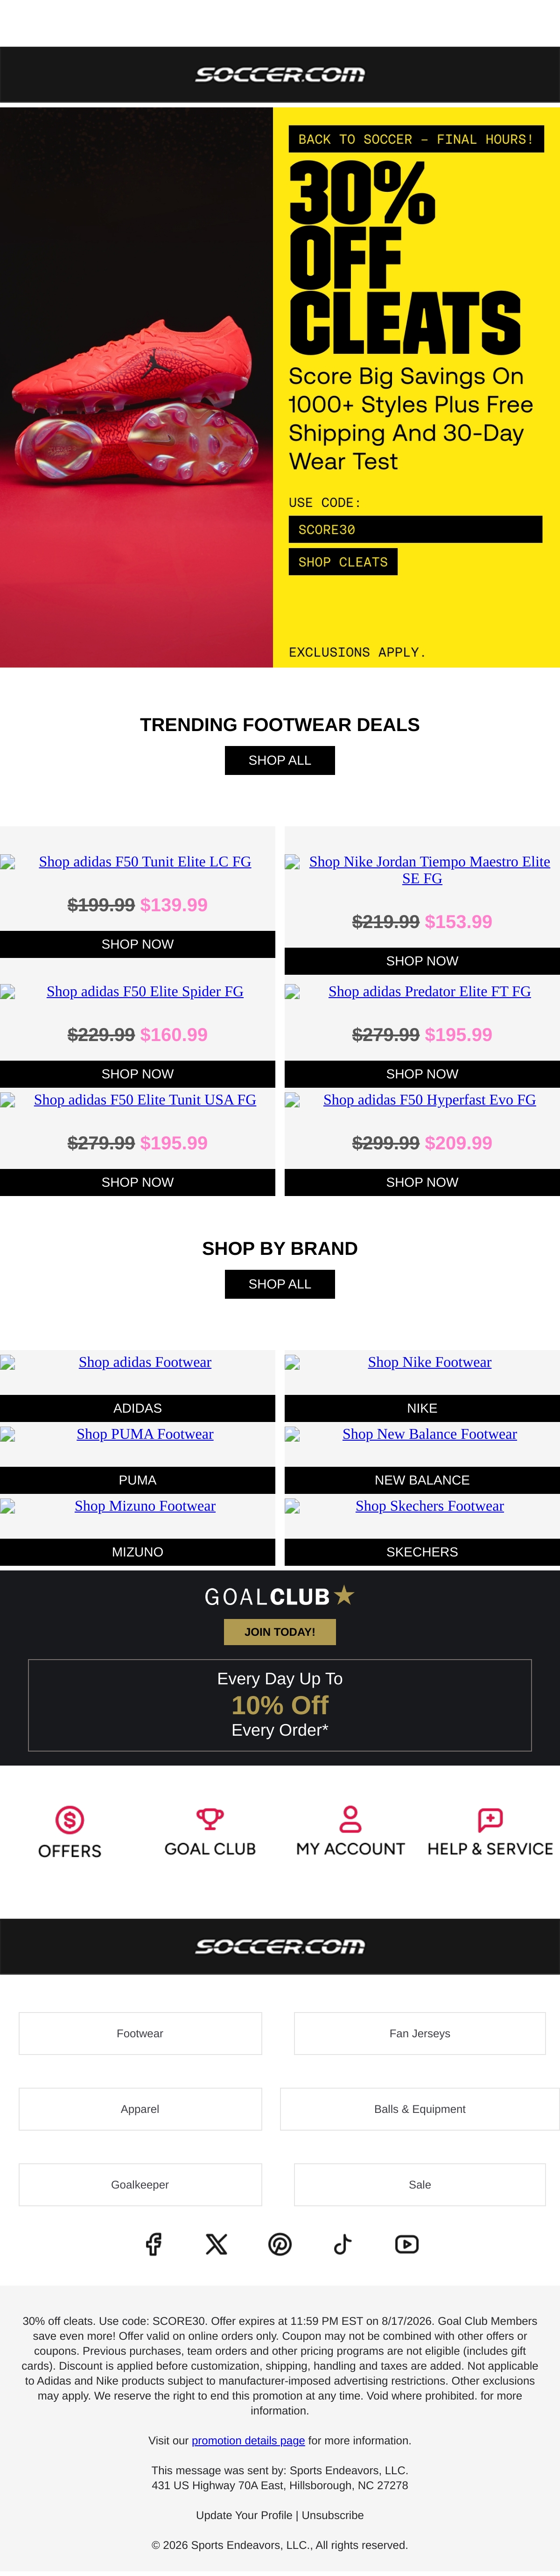The image size is (560, 2576).
Task: Click Join Today in Goal Club banner
Action: tap(280, 1631)
